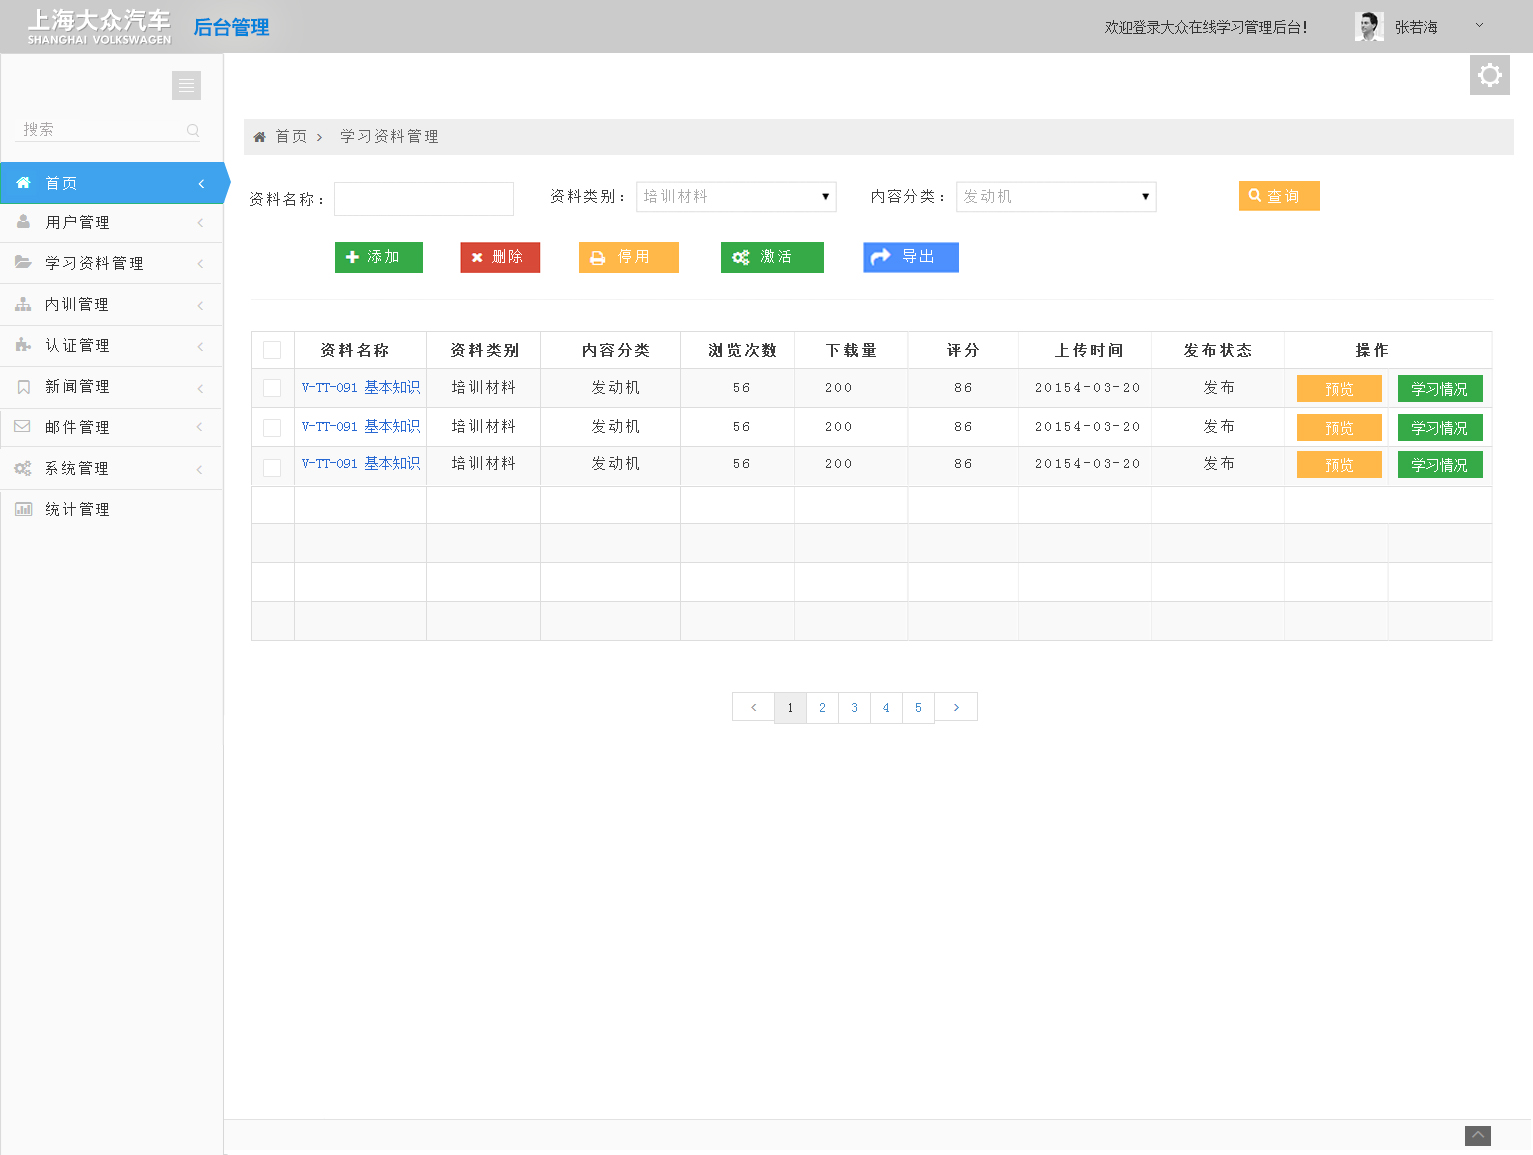Image resolution: width=1533 pixels, height=1155 pixels.
Task: Open first row V-TT-091 基本知识 link
Action: (361, 387)
